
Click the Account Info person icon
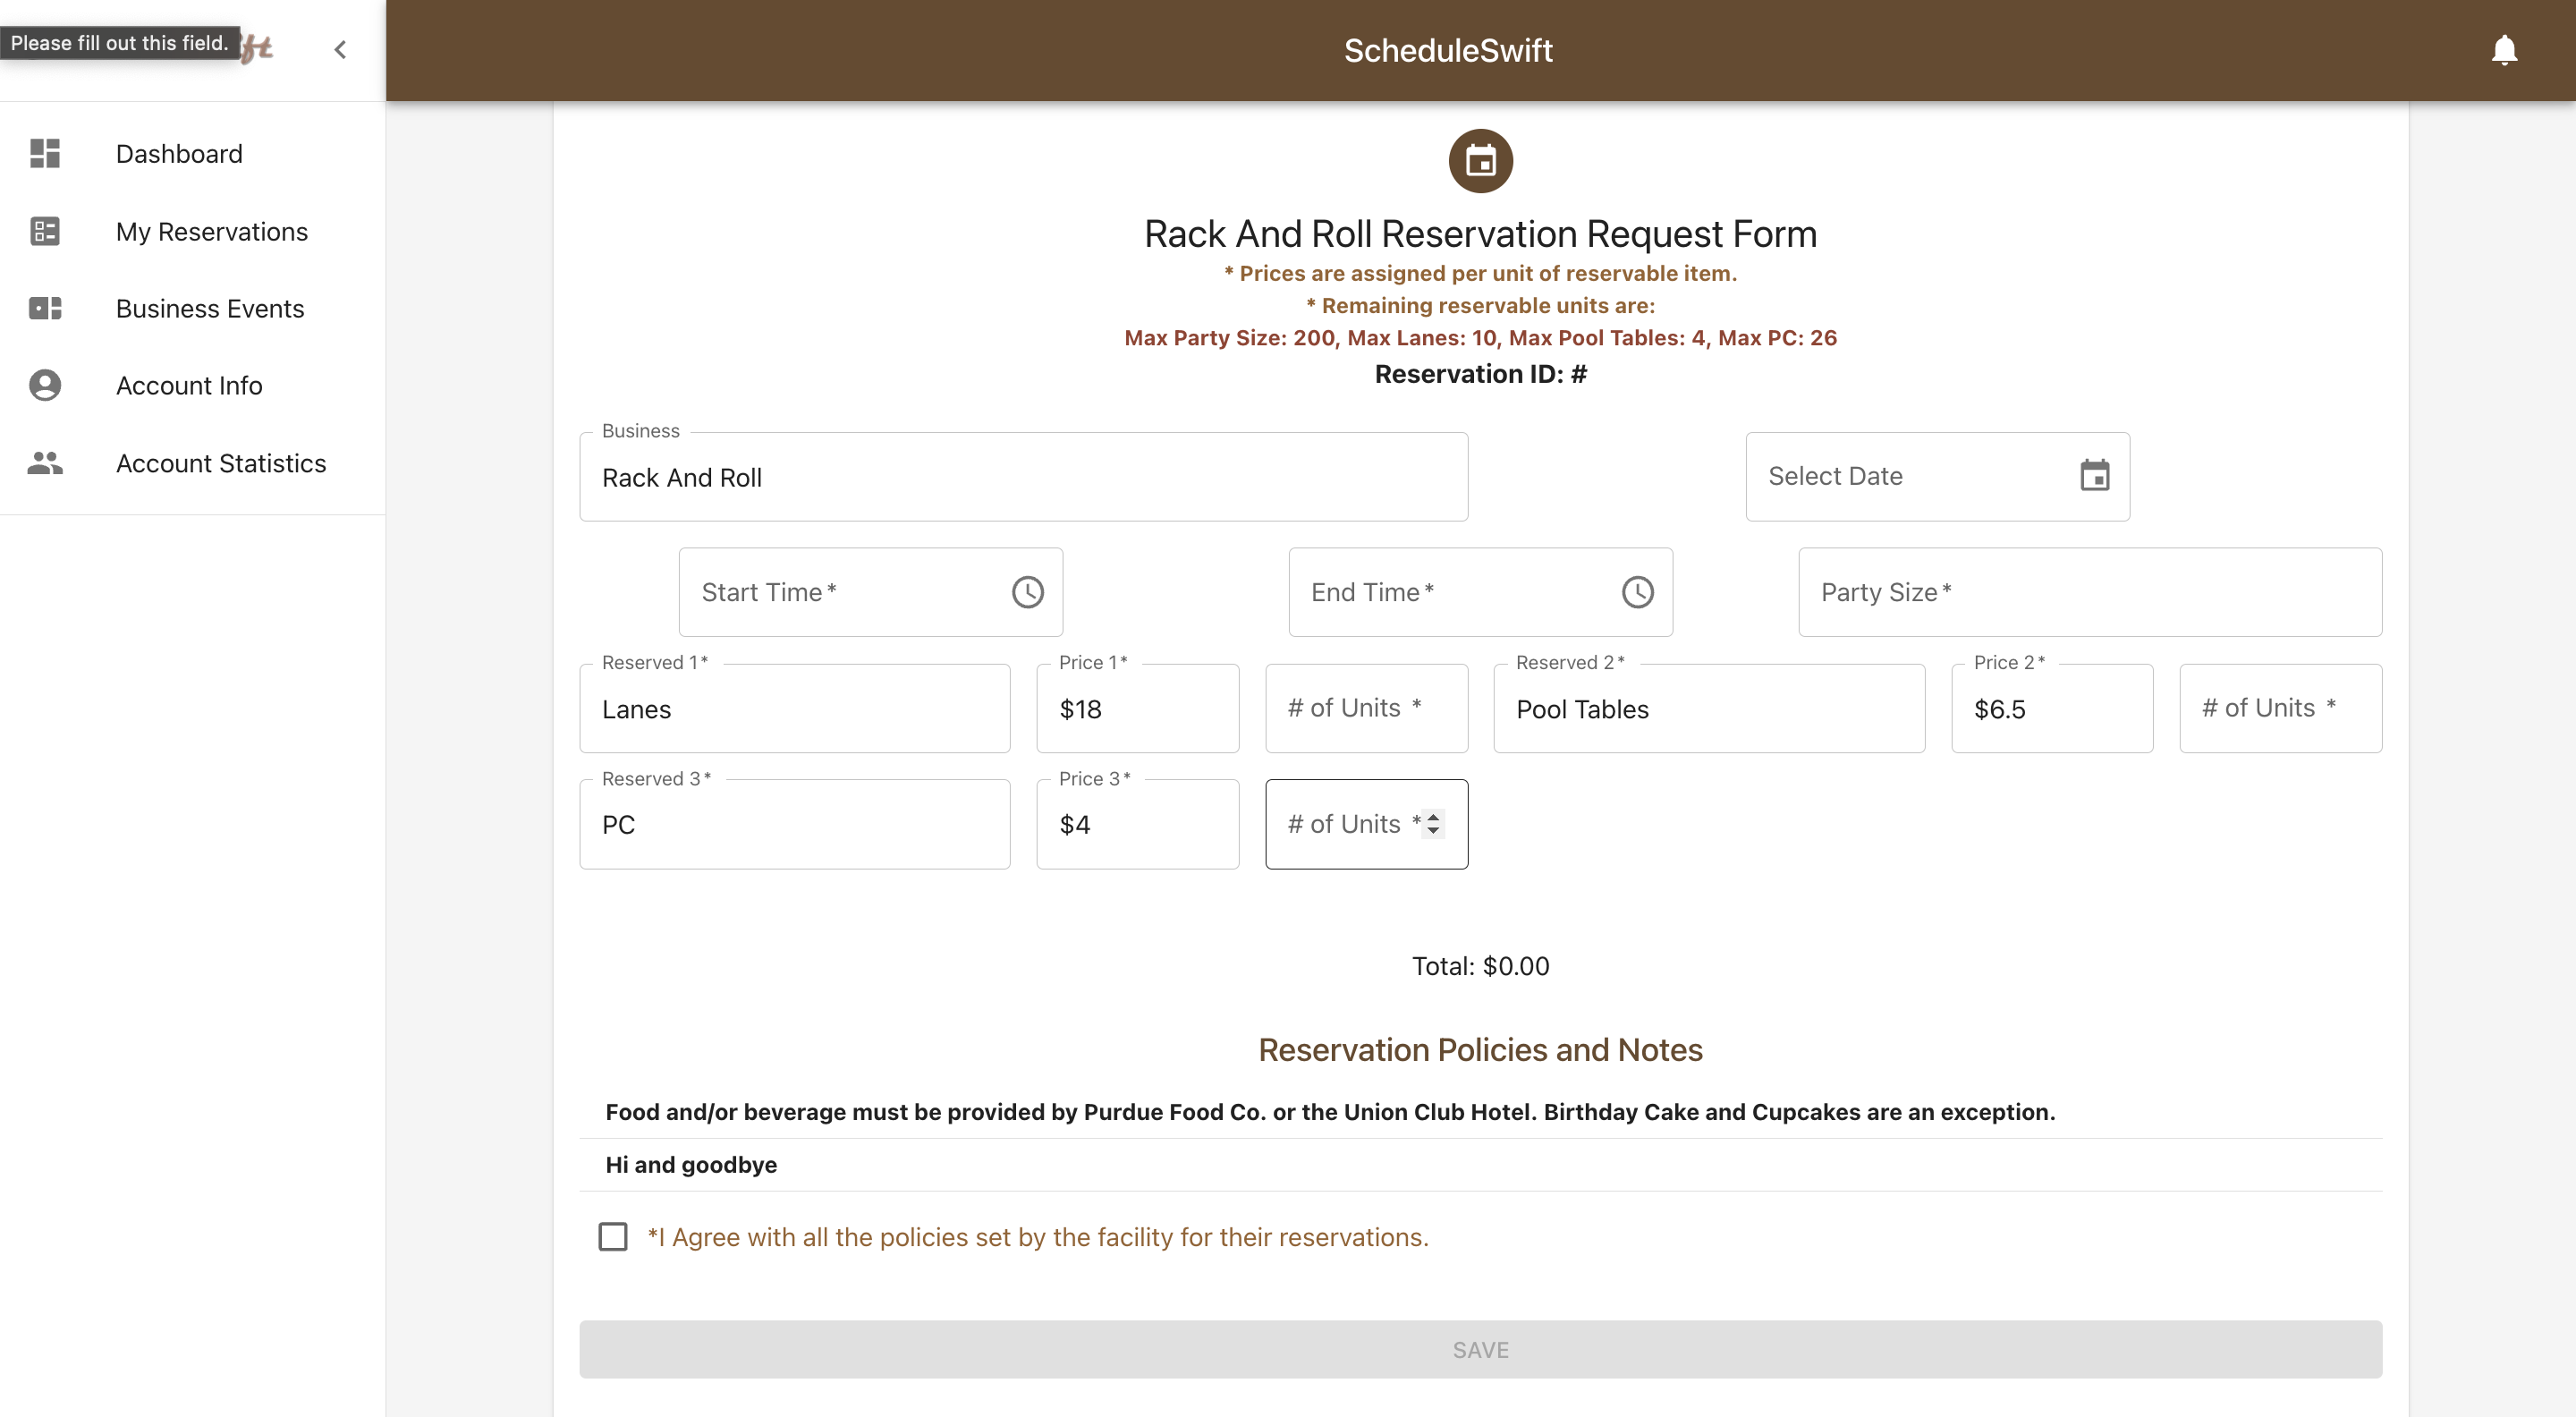click(45, 385)
